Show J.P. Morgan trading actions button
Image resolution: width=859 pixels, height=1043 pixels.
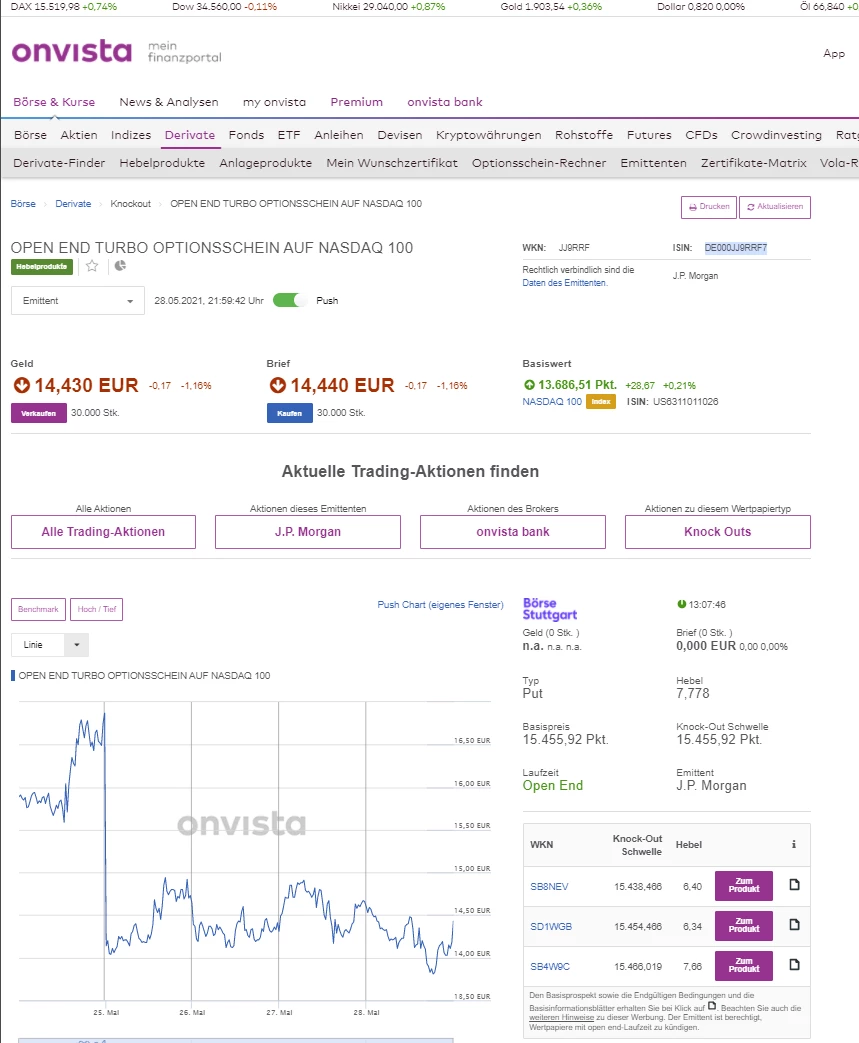[x=307, y=531]
